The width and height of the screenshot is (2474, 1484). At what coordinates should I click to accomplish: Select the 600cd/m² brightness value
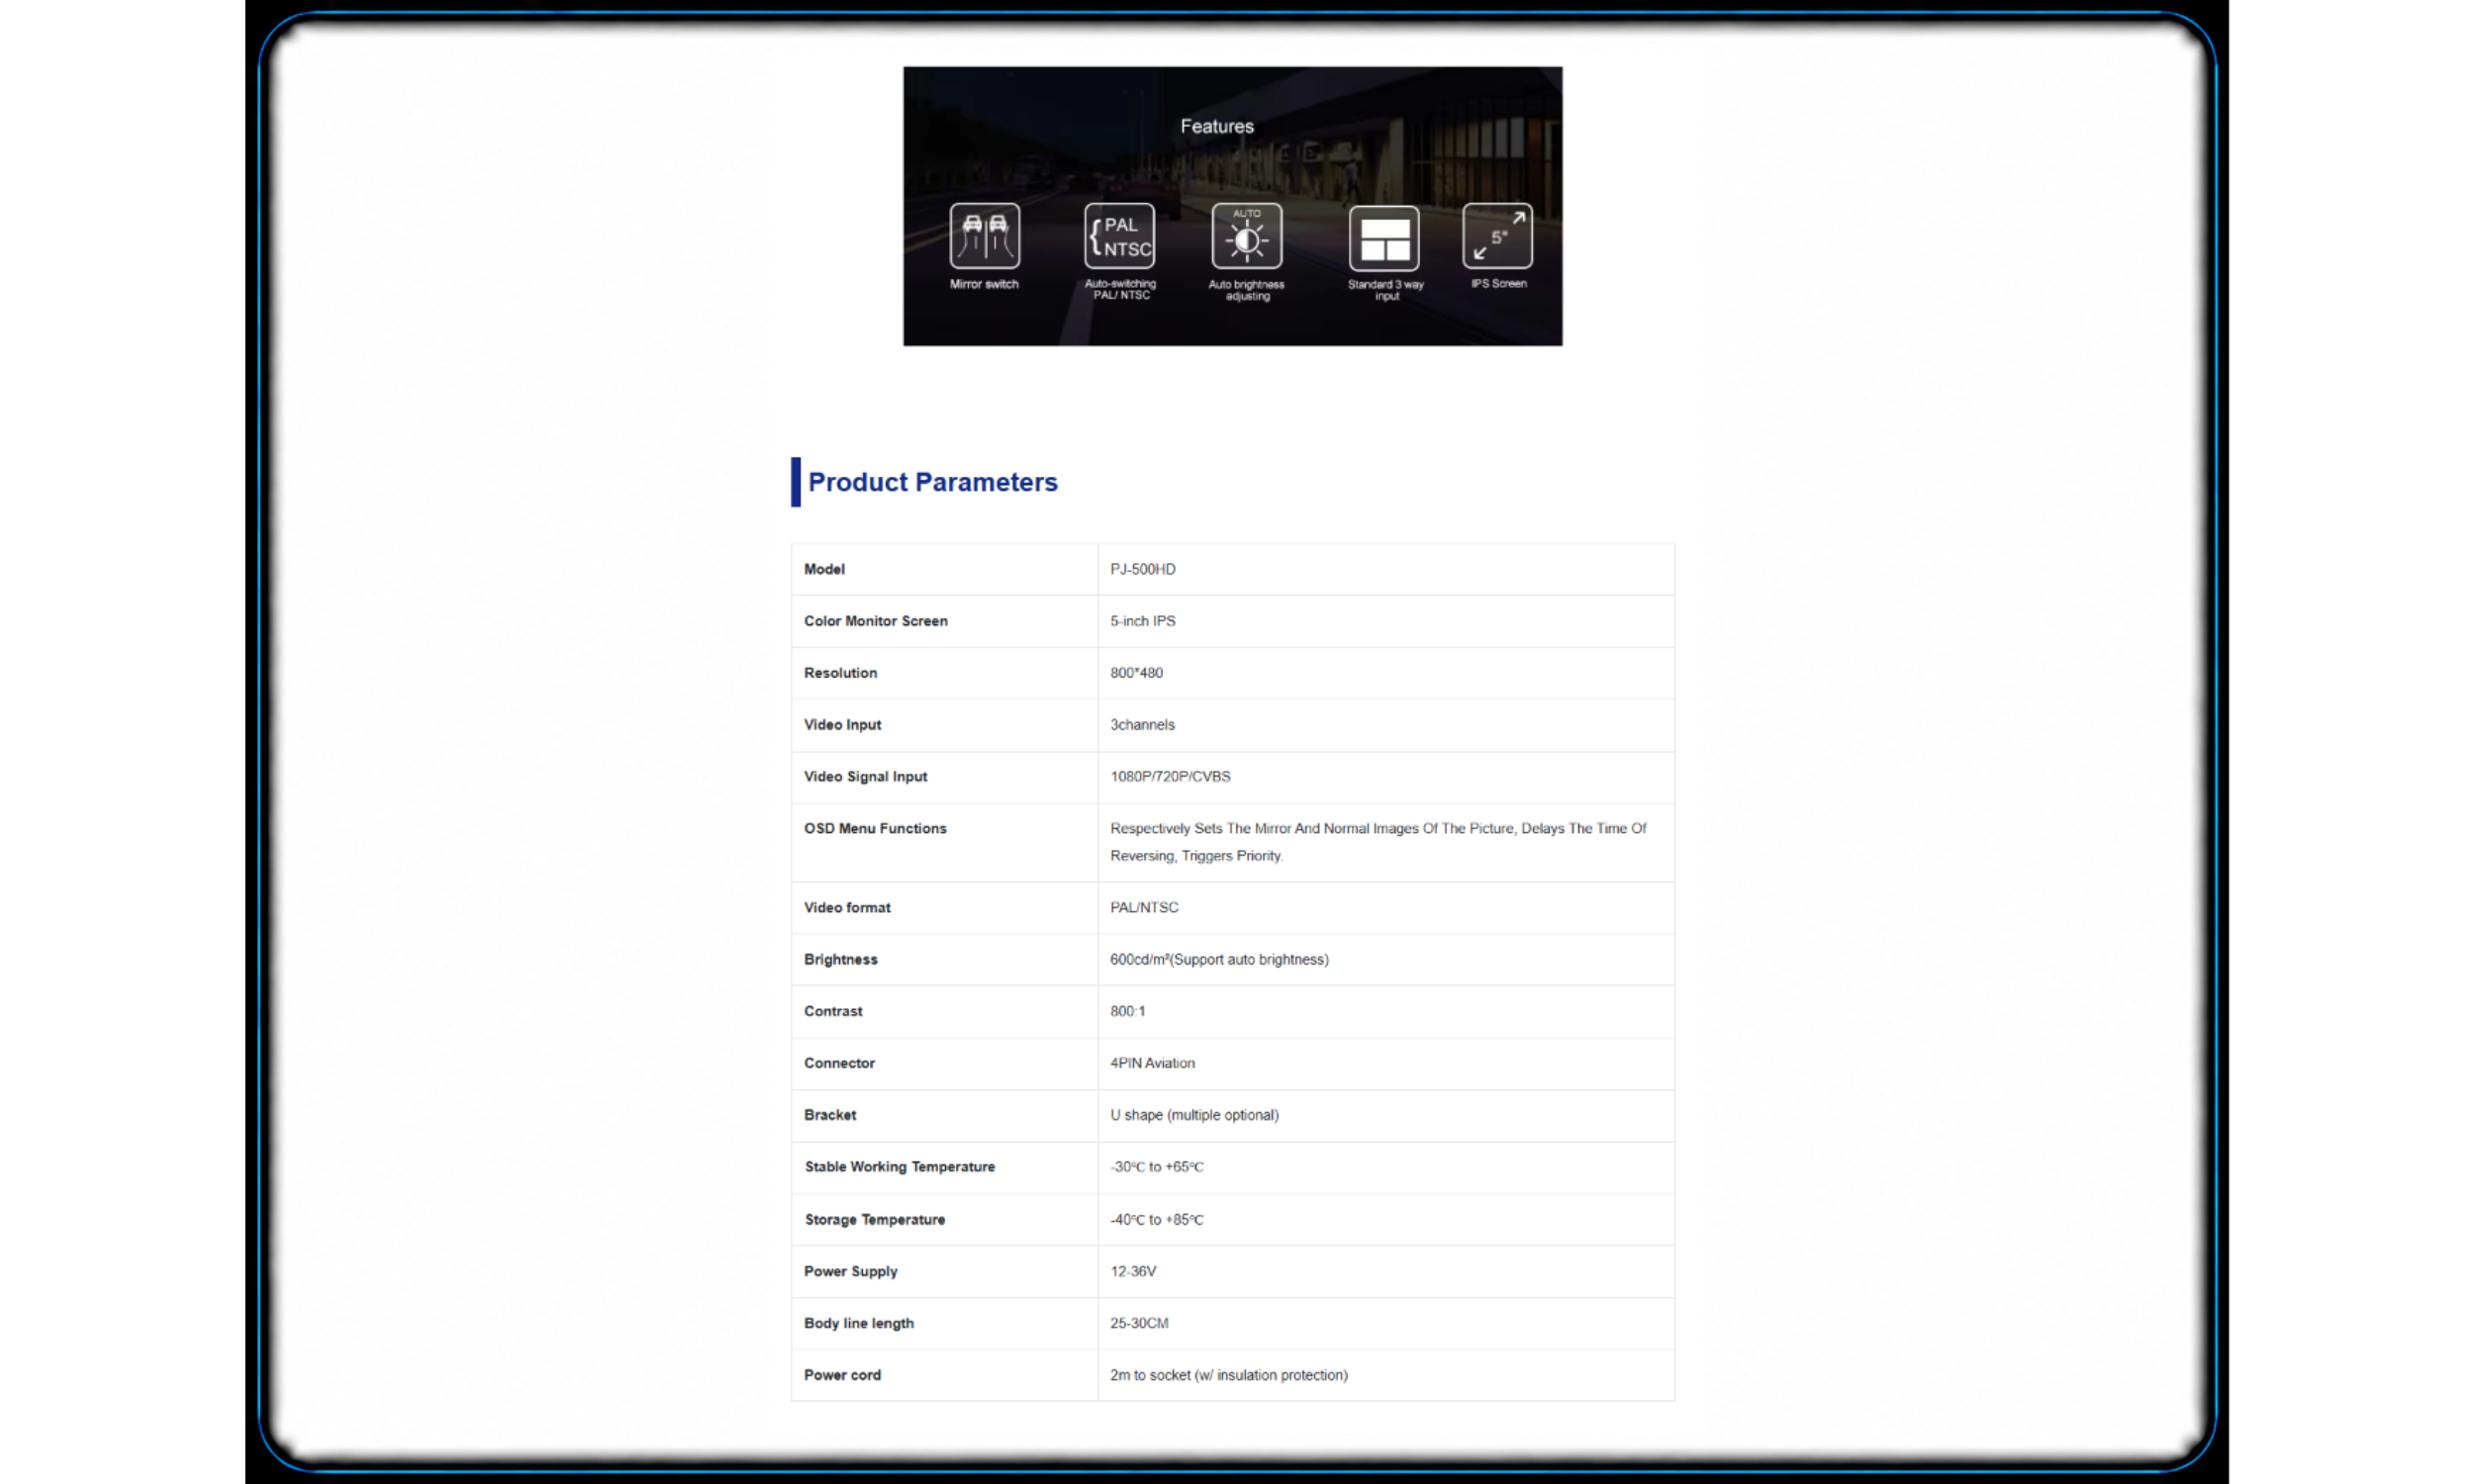[x=1219, y=960]
